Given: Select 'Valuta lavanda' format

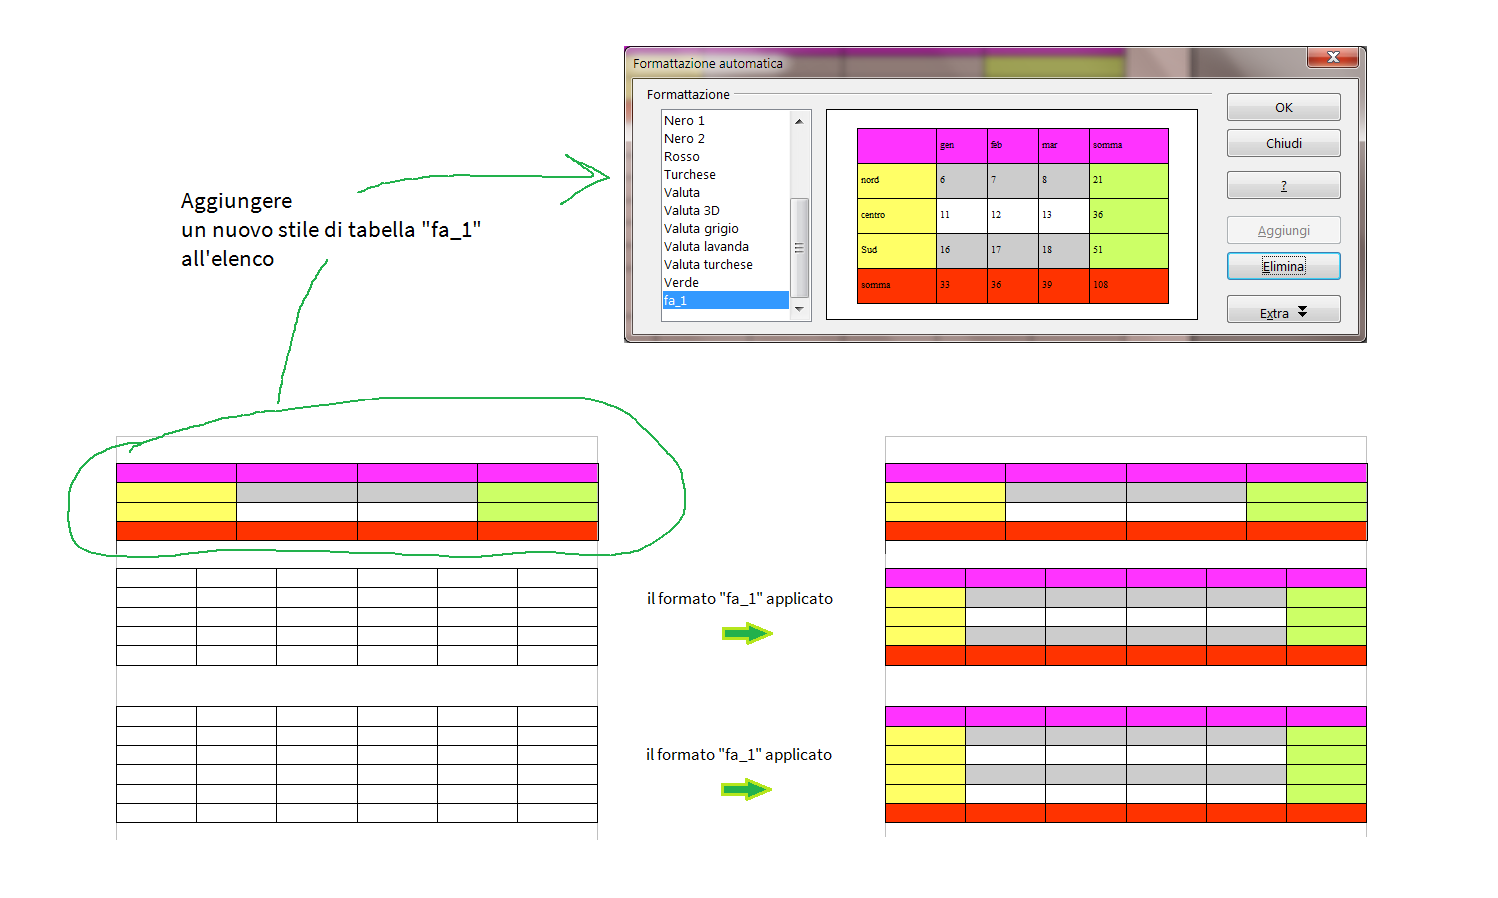Looking at the screenshot, I should pyautogui.click(x=706, y=247).
